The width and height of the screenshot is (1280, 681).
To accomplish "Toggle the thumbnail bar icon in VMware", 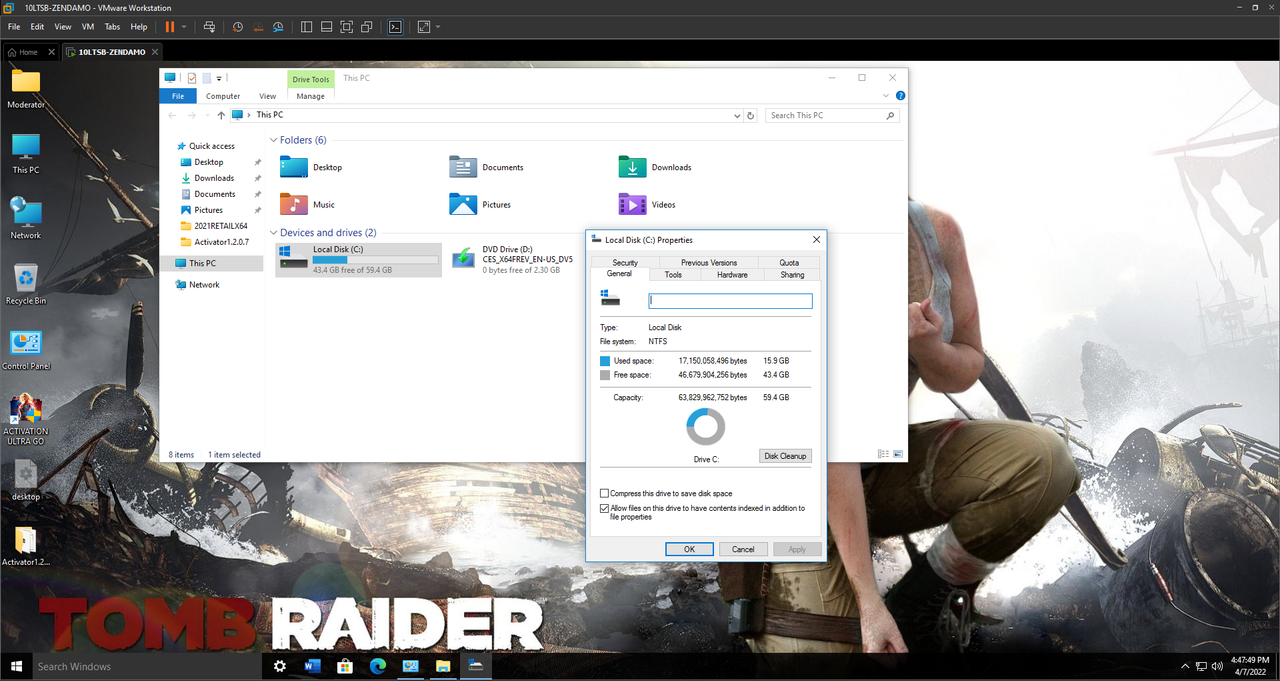I will [327, 27].
